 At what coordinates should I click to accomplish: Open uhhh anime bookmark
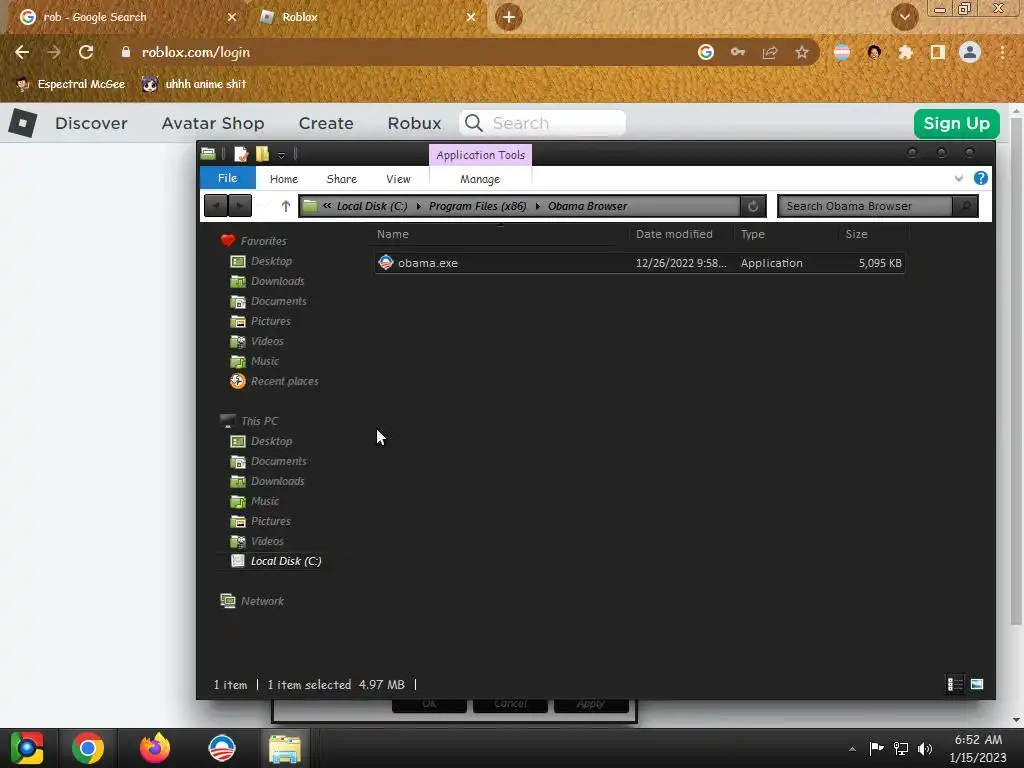point(194,84)
